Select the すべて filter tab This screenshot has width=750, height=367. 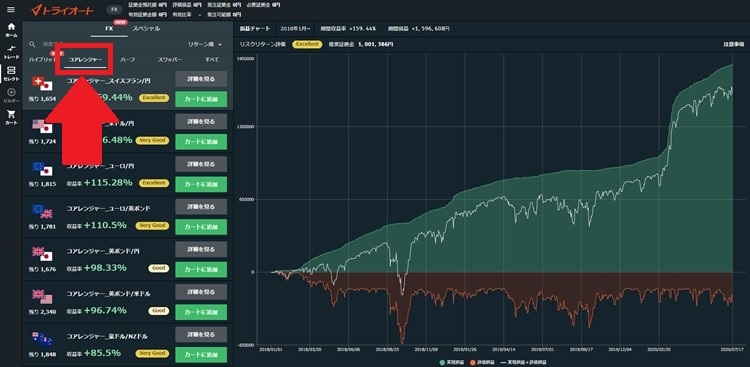211,60
